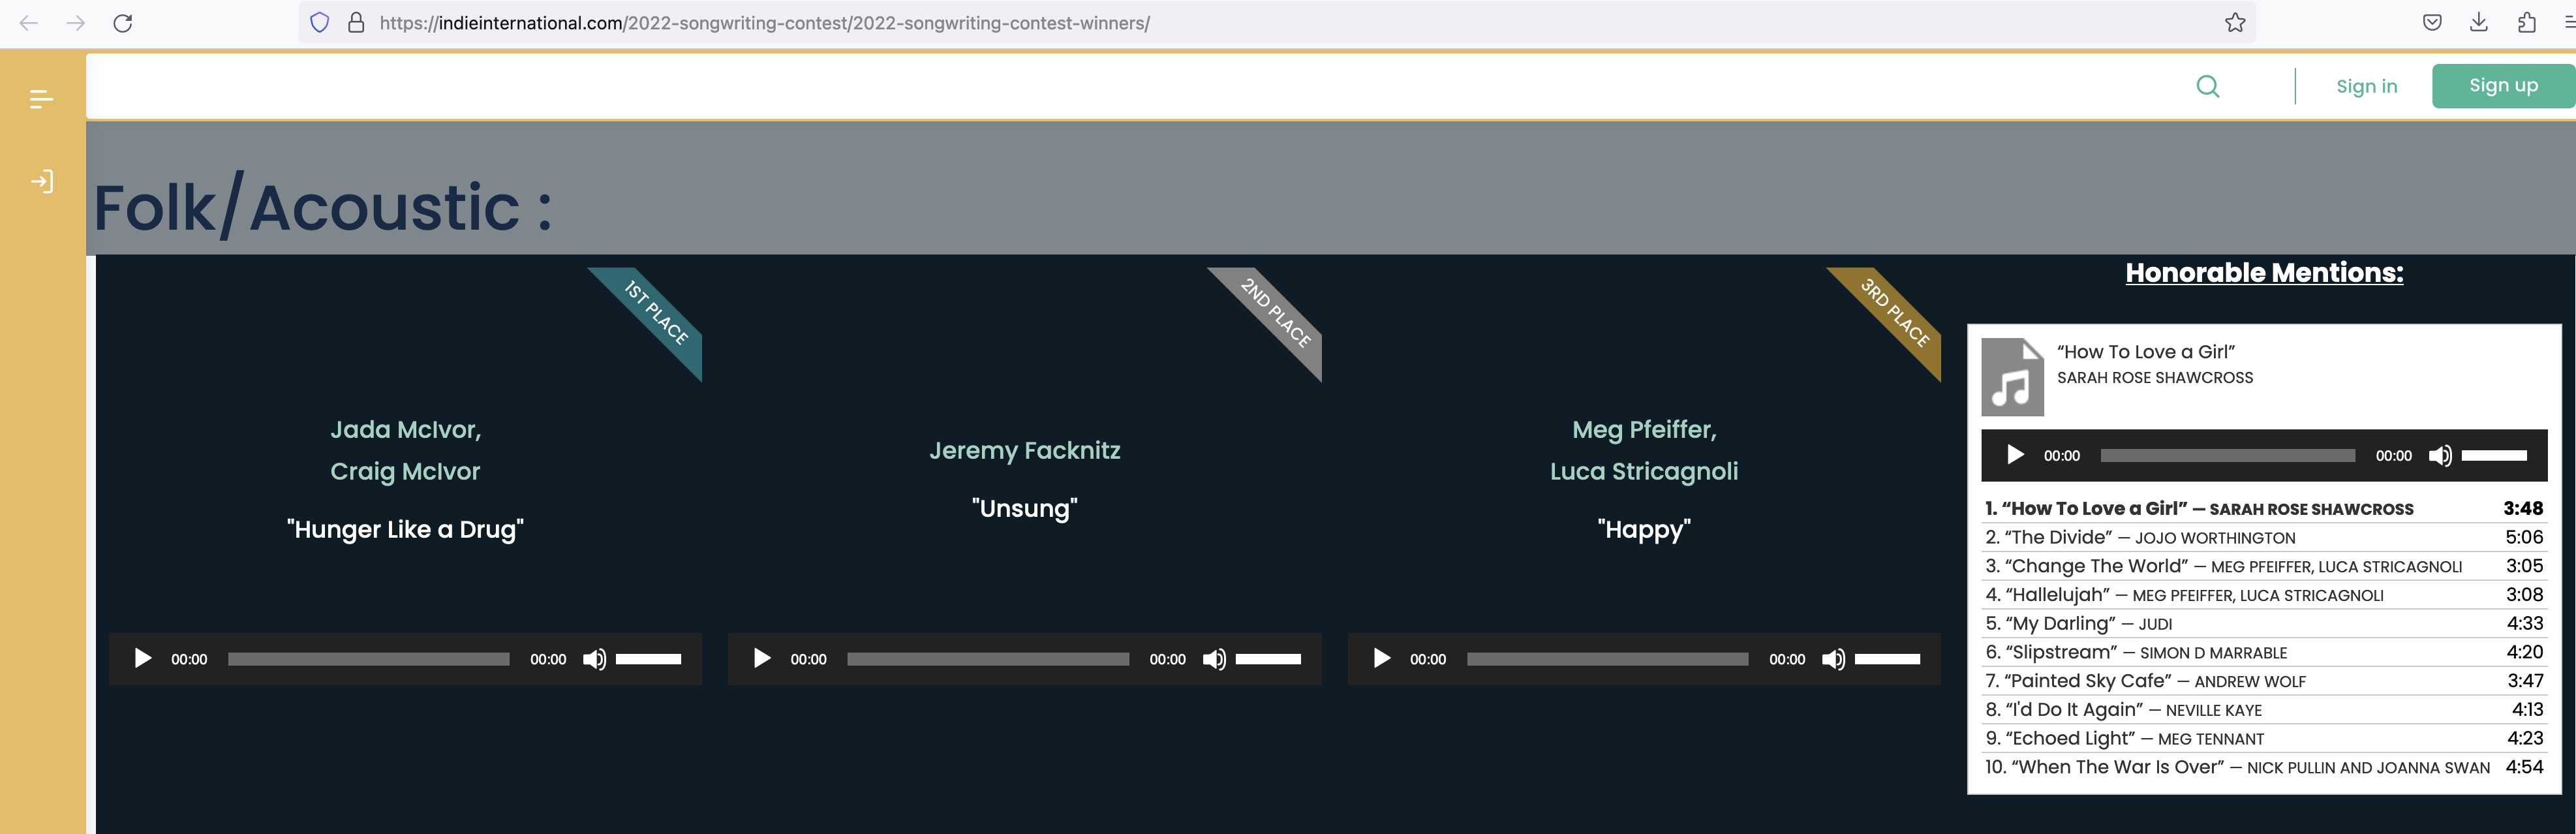The width and height of the screenshot is (2576, 834).
Task: Click the "Hunger Like a Drug" progress bar
Action: coord(368,659)
